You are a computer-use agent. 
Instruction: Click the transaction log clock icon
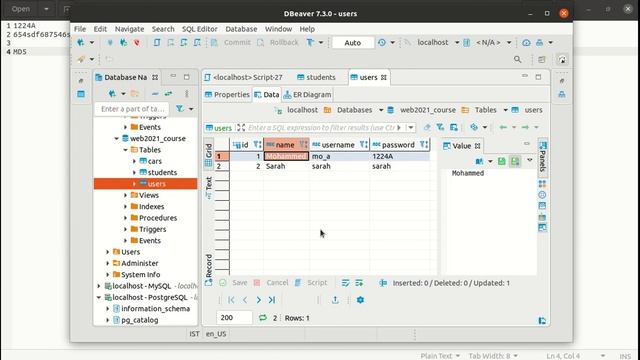click(x=382, y=42)
